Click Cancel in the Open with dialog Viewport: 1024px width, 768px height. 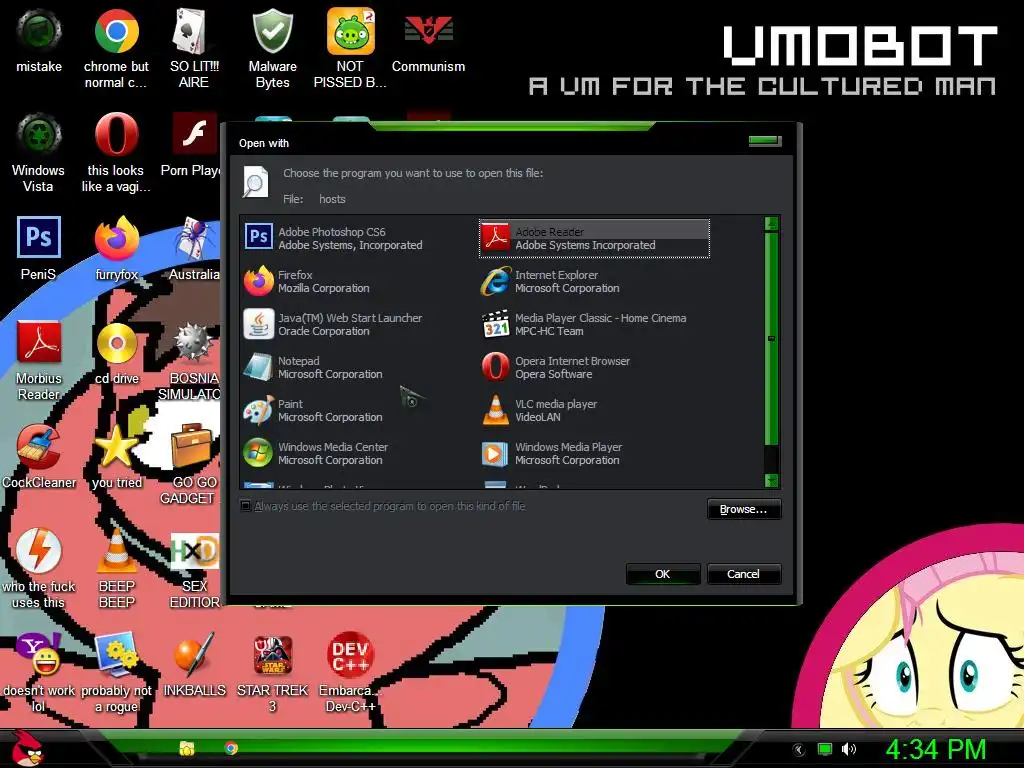click(744, 574)
